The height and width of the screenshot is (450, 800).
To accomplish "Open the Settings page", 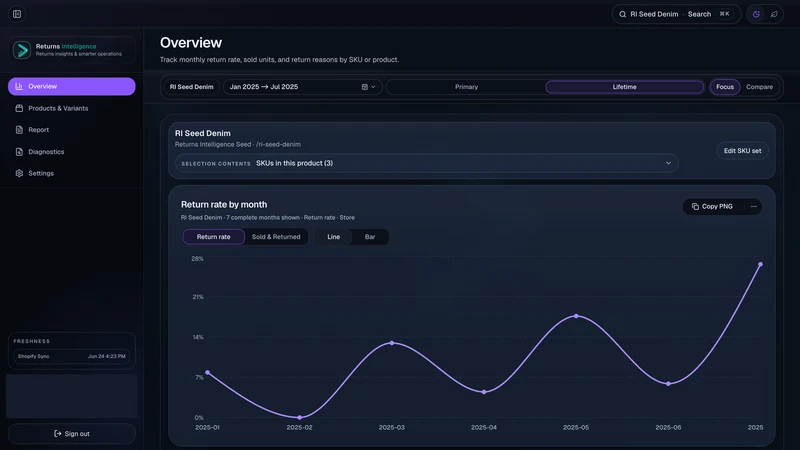I will coord(71,173).
